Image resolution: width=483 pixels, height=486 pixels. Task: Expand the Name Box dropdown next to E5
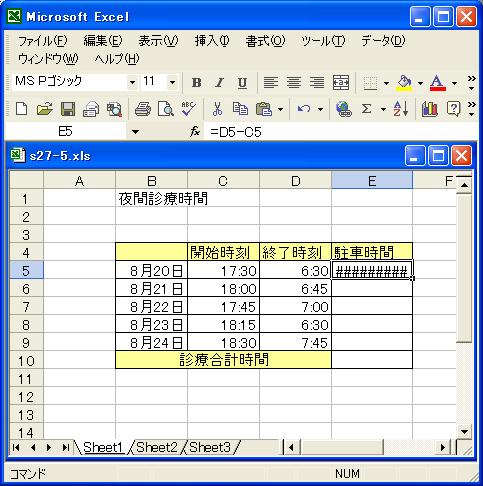click(135, 132)
